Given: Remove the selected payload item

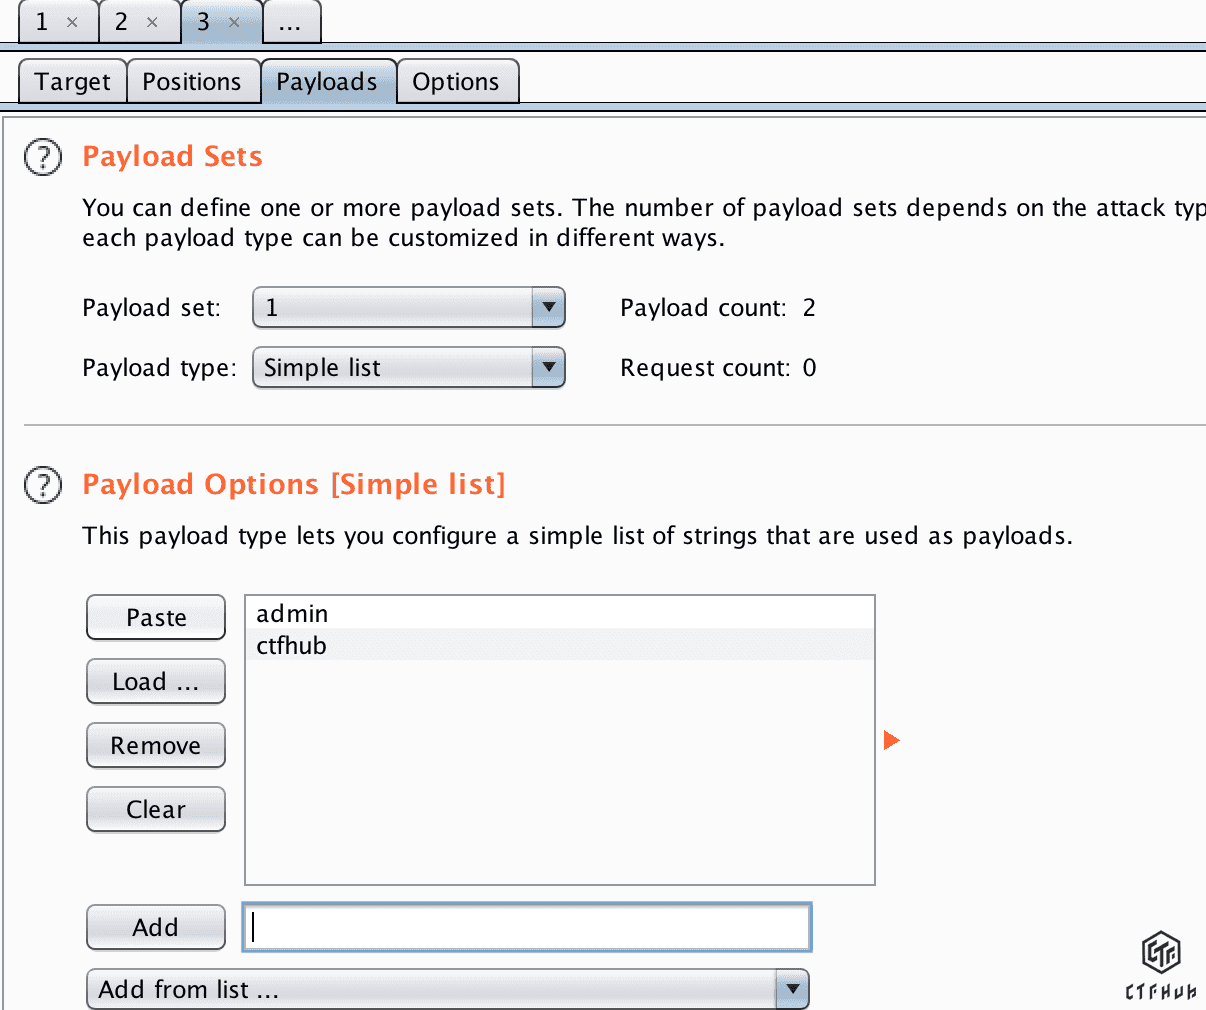Looking at the screenshot, I should tap(156, 746).
